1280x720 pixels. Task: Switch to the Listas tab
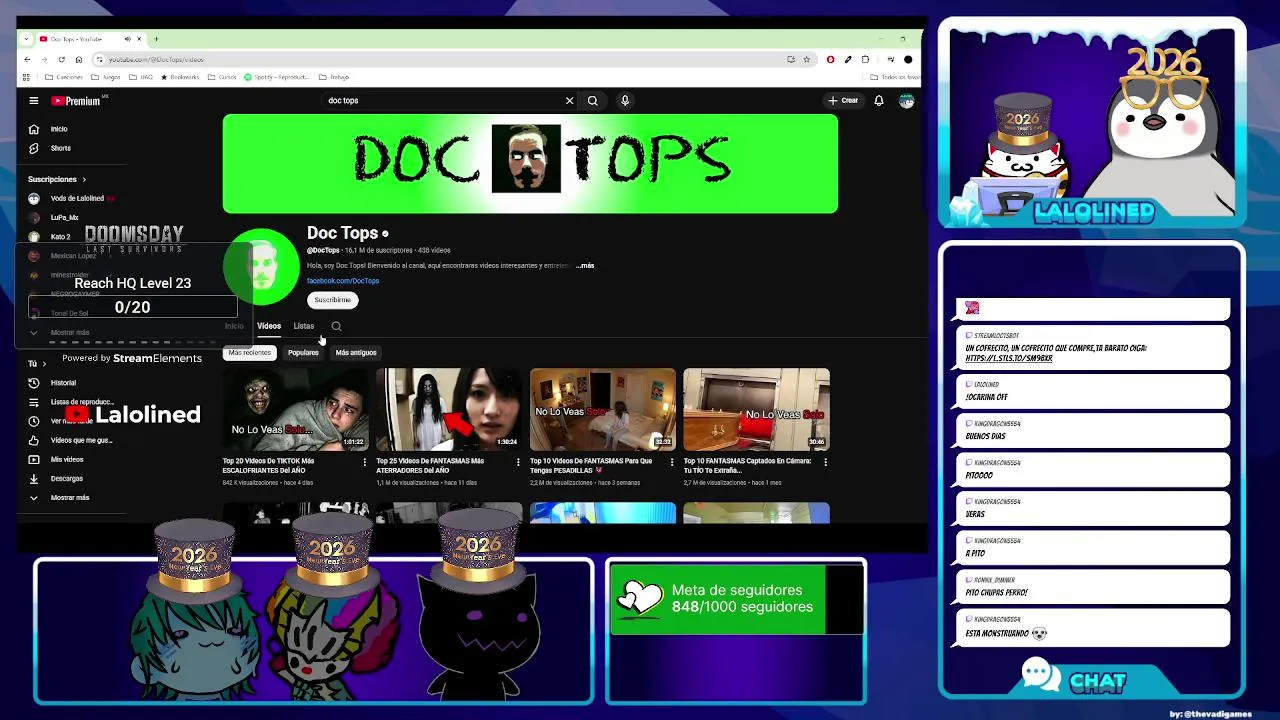303,326
